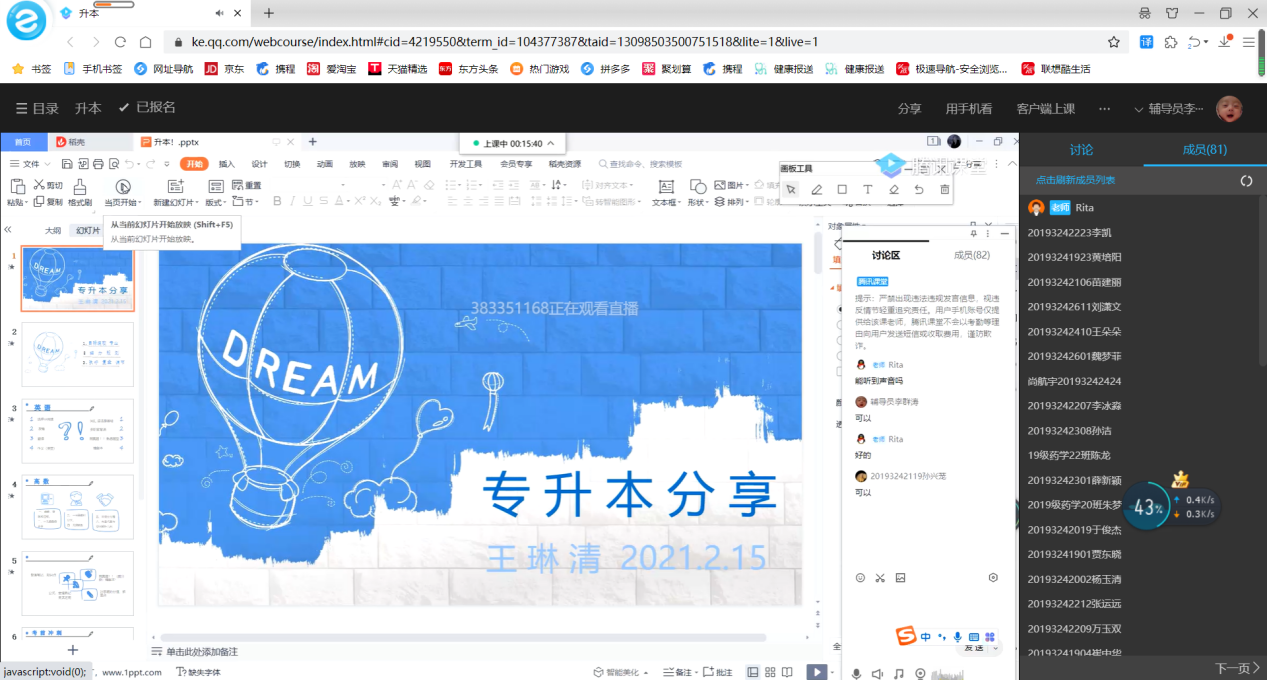This screenshot has width=1267, height=680.
Task: Switch to the 讨论 tab in sidebar
Action: [x=1081, y=150]
